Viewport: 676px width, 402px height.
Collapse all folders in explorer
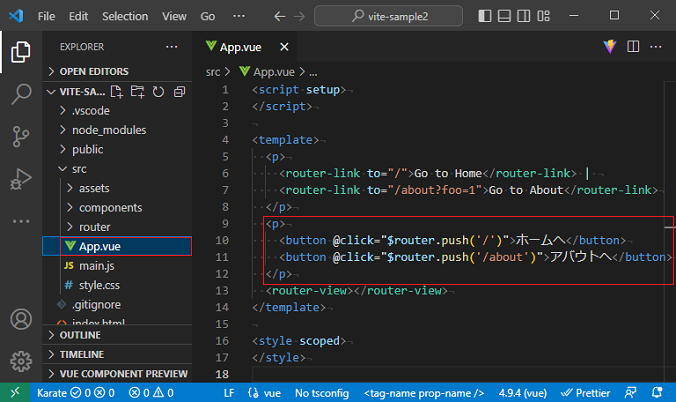[x=179, y=91]
